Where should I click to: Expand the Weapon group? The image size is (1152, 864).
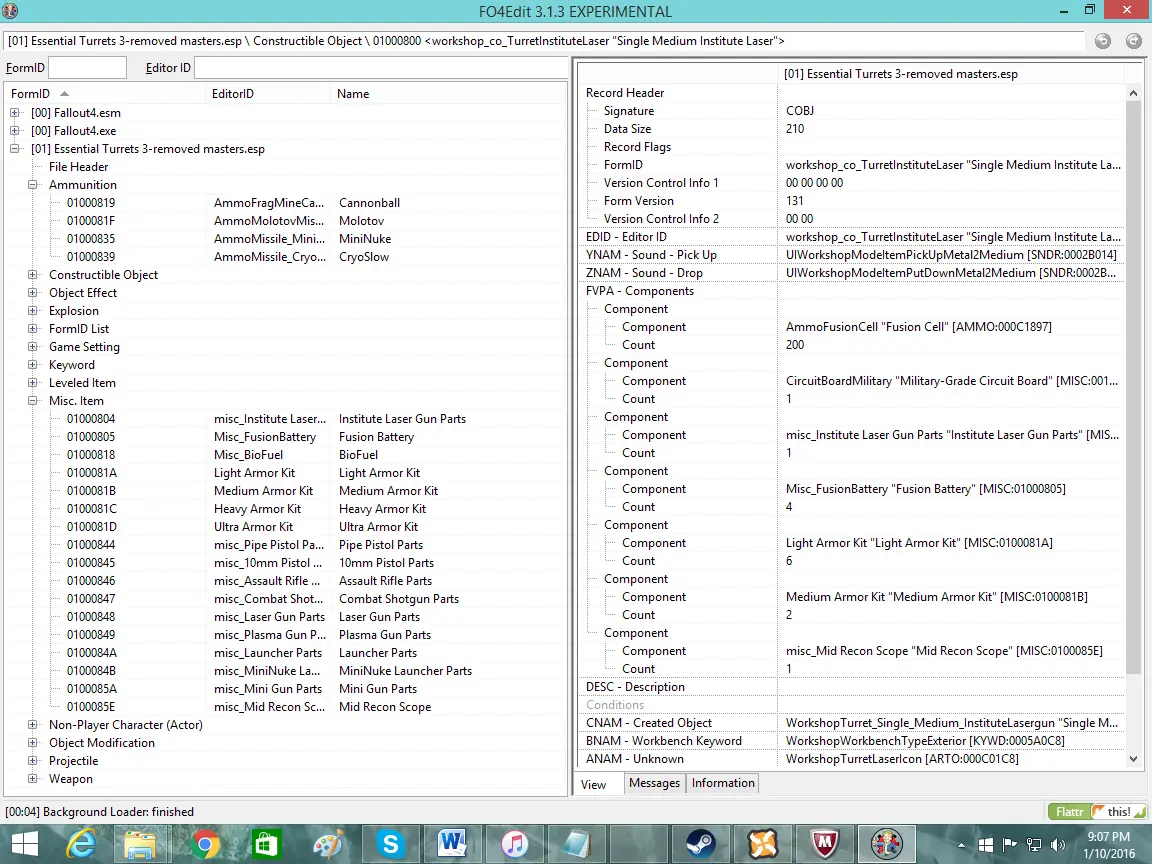tap(32, 778)
